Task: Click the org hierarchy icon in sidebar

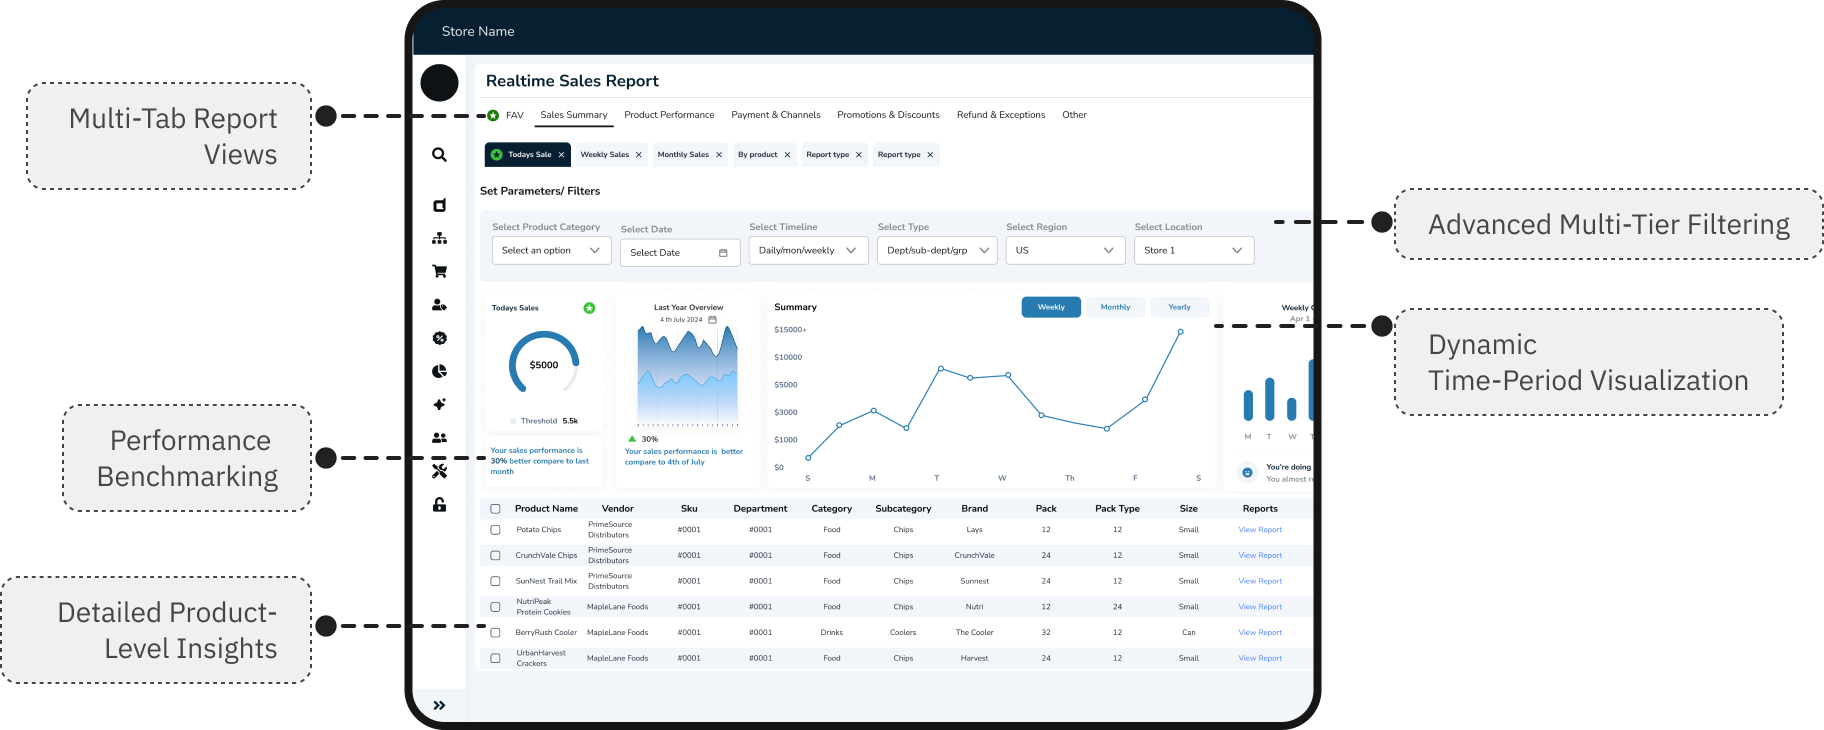Action: click(x=439, y=238)
